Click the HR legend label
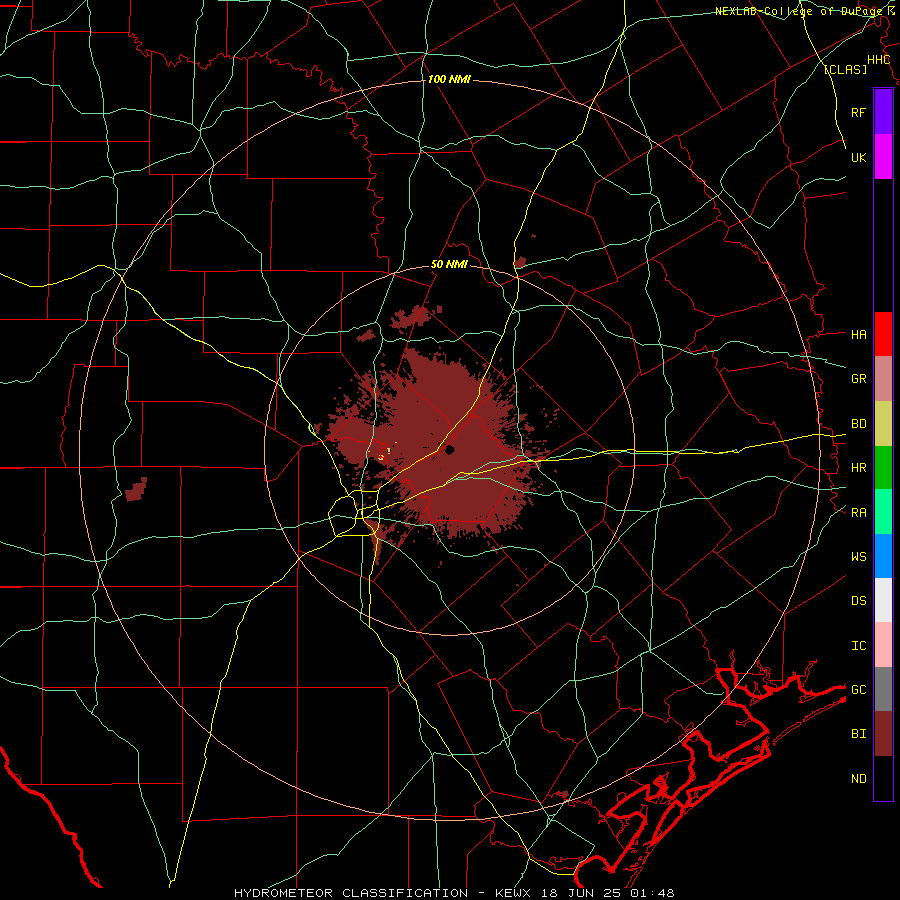Viewport: 900px width, 900px height. click(858, 468)
